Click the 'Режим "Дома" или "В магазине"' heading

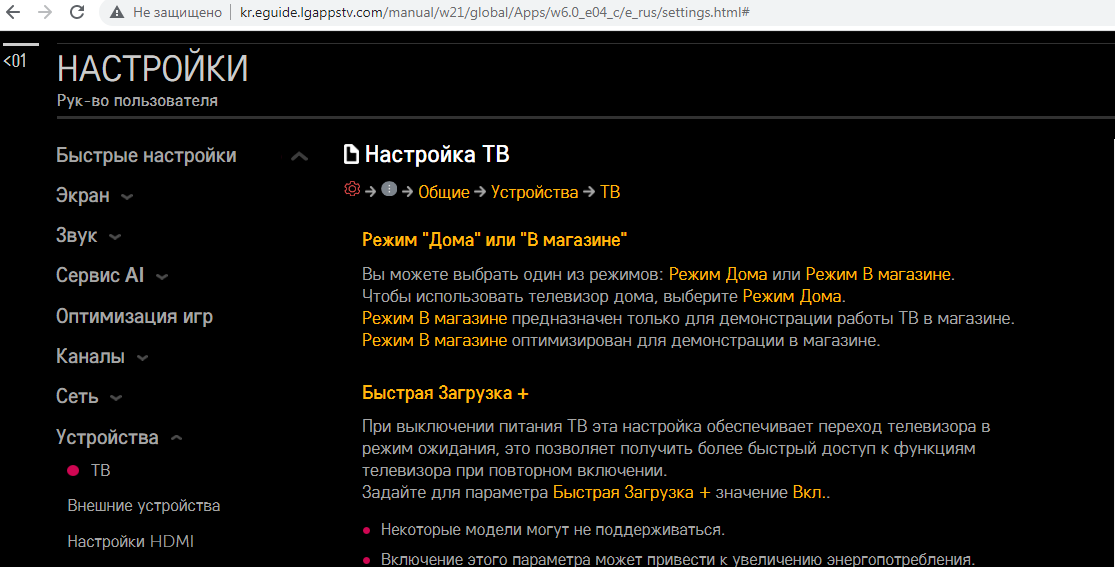[494, 240]
